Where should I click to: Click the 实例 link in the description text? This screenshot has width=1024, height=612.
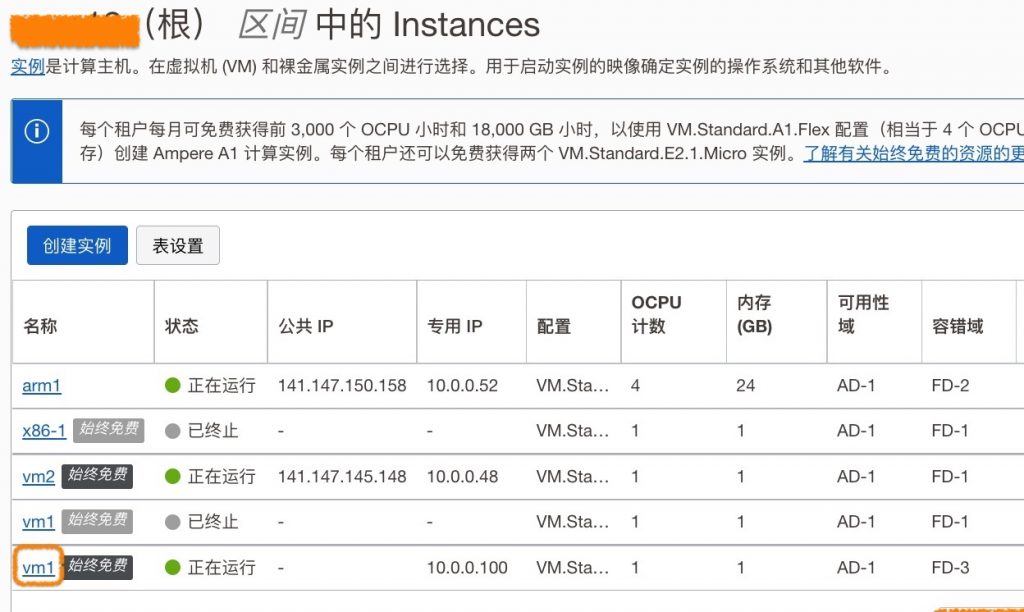click(27, 68)
